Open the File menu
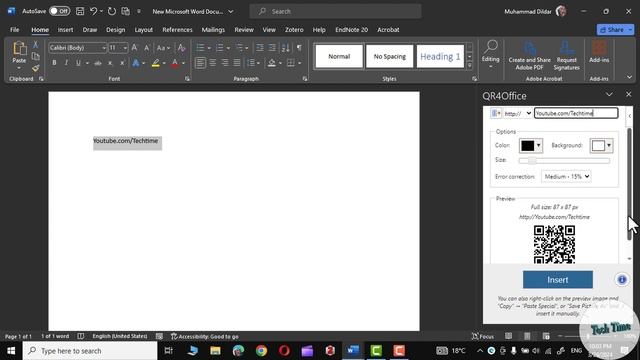The height and width of the screenshot is (360, 640). click(x=15, y=30)
